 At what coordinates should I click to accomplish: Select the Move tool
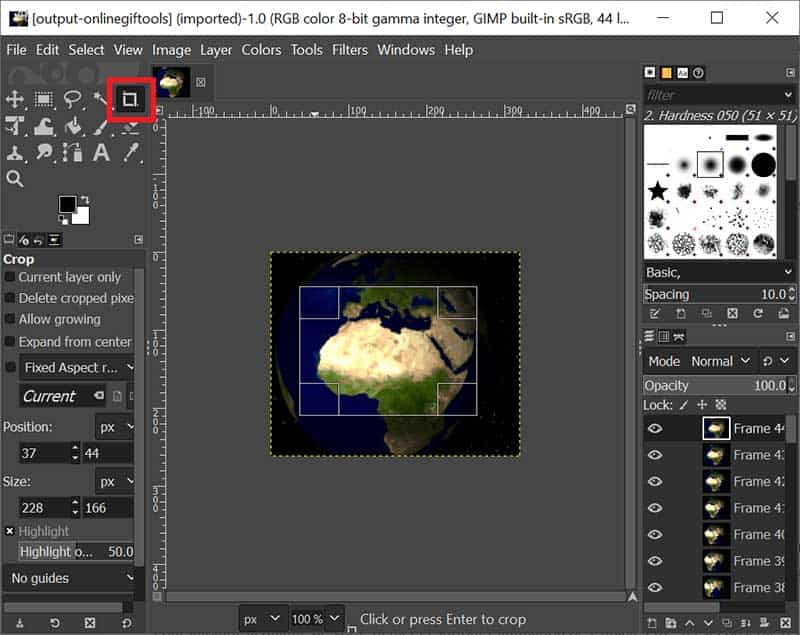pyautogui.click(x=16, y=100)
